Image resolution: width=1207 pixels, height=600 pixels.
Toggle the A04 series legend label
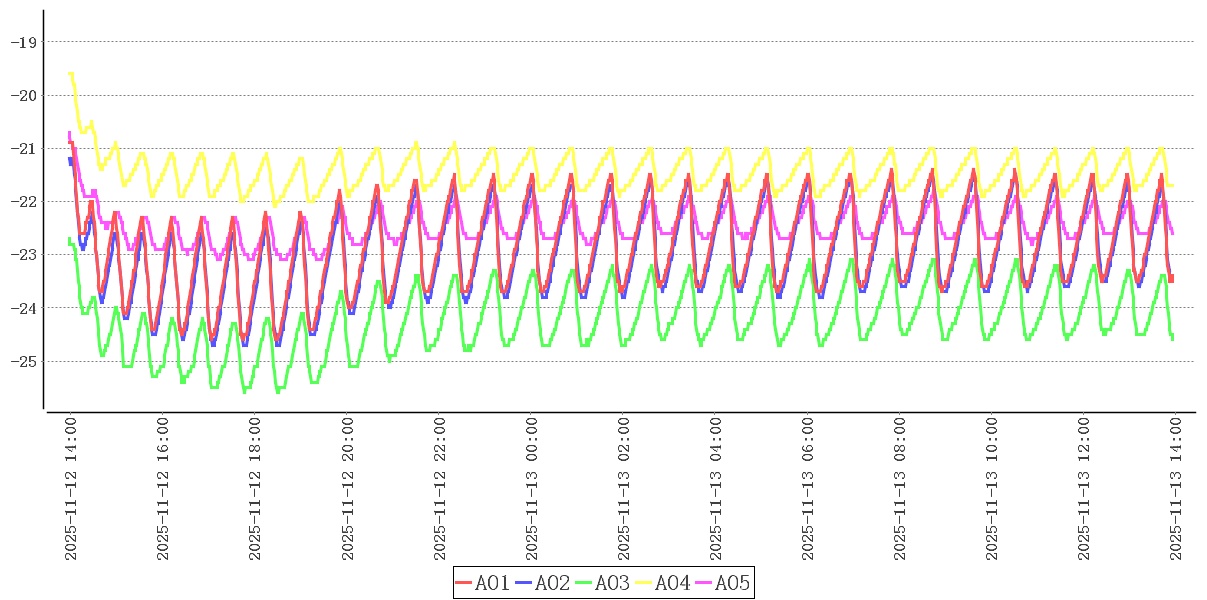673,583
